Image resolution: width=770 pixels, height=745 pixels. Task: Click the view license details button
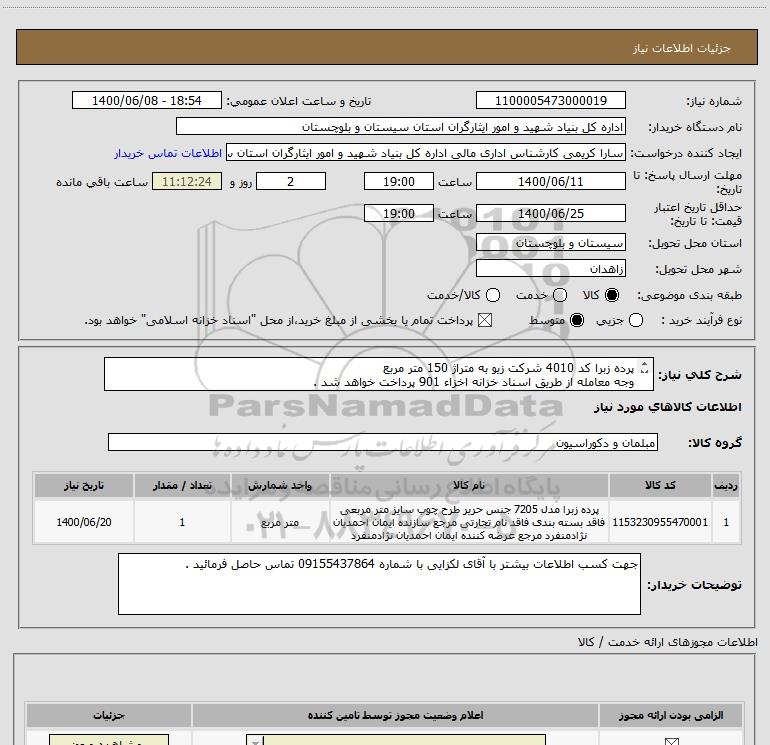pyautogui.click(x=109, y=740)
